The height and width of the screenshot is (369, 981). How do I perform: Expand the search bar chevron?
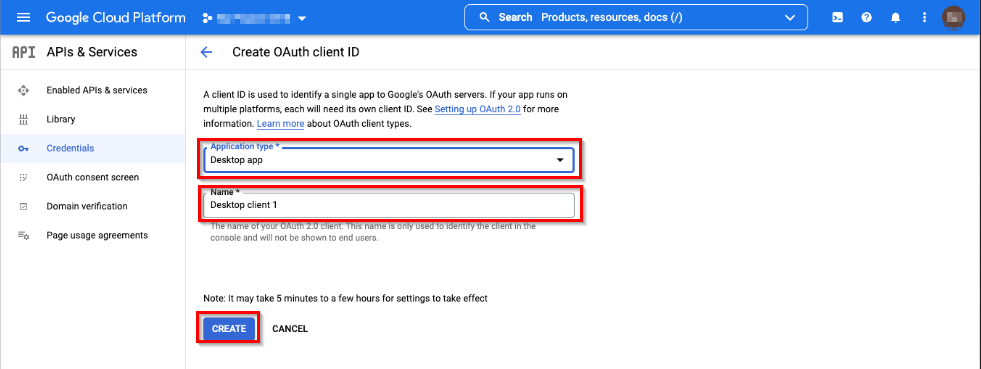[790, 18]
